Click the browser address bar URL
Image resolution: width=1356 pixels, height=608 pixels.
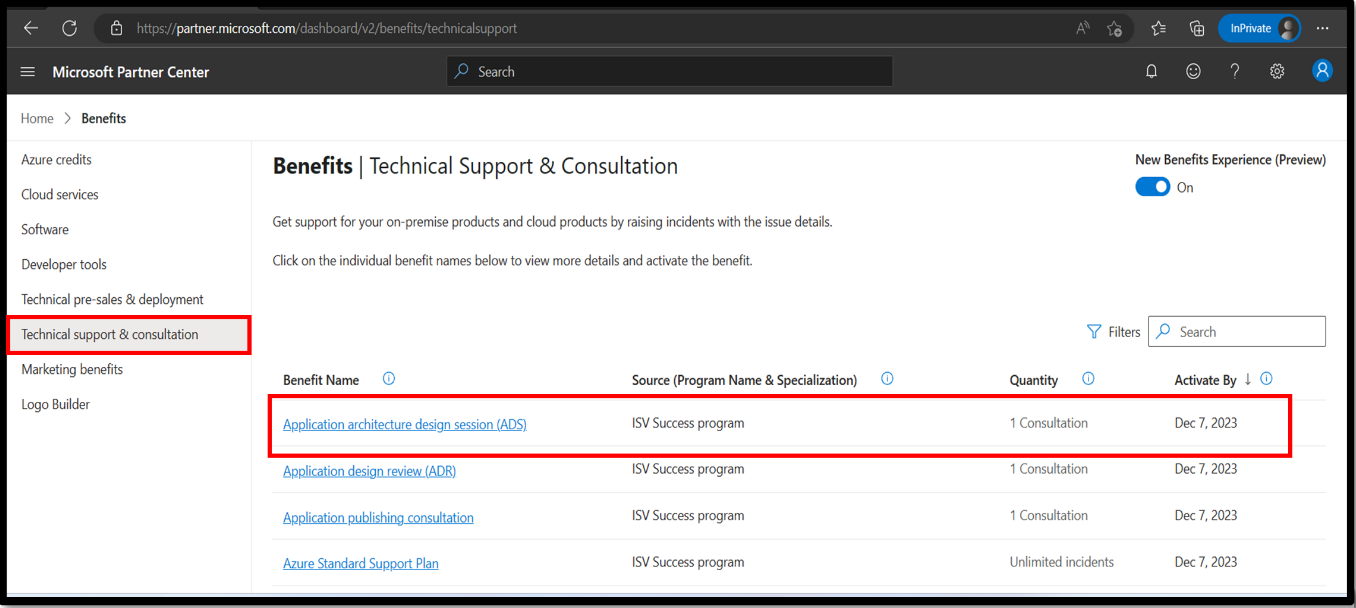[x=327, y=28]
